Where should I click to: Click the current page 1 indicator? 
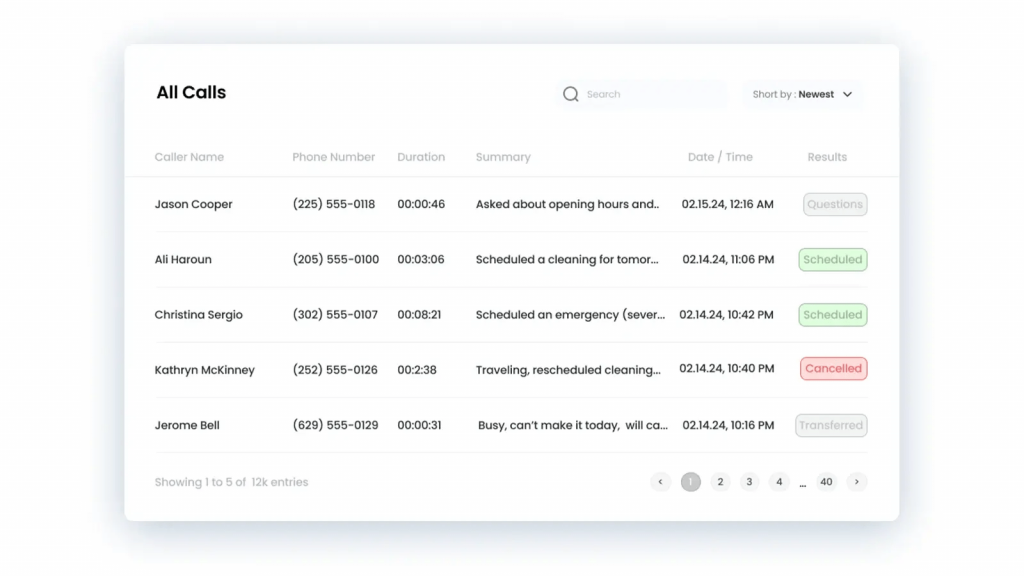pyautogui.click(x=690, y=481)
